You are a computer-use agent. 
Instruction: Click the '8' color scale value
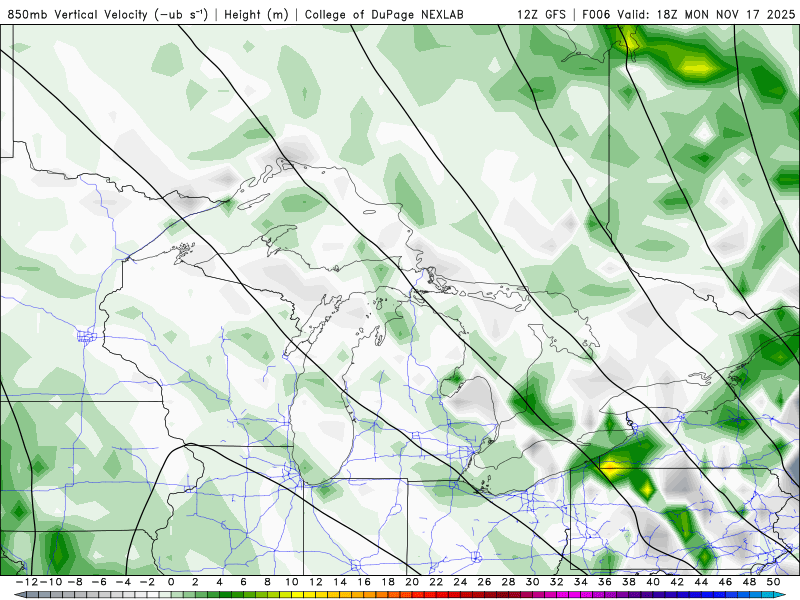(x=267, y=582)
